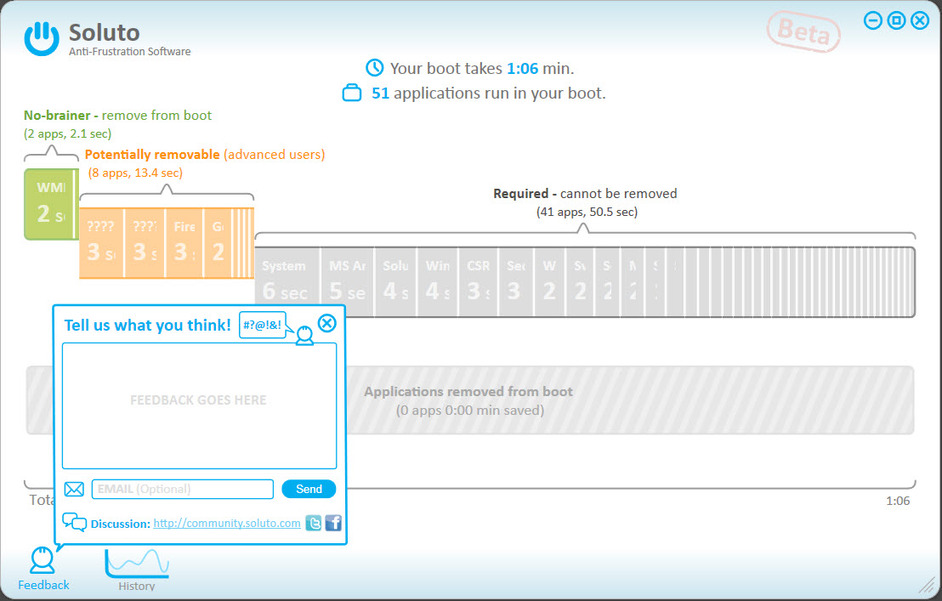The image size is (942, 601).
Task: Close the feedback popup
Action: (x=327, y=323)
